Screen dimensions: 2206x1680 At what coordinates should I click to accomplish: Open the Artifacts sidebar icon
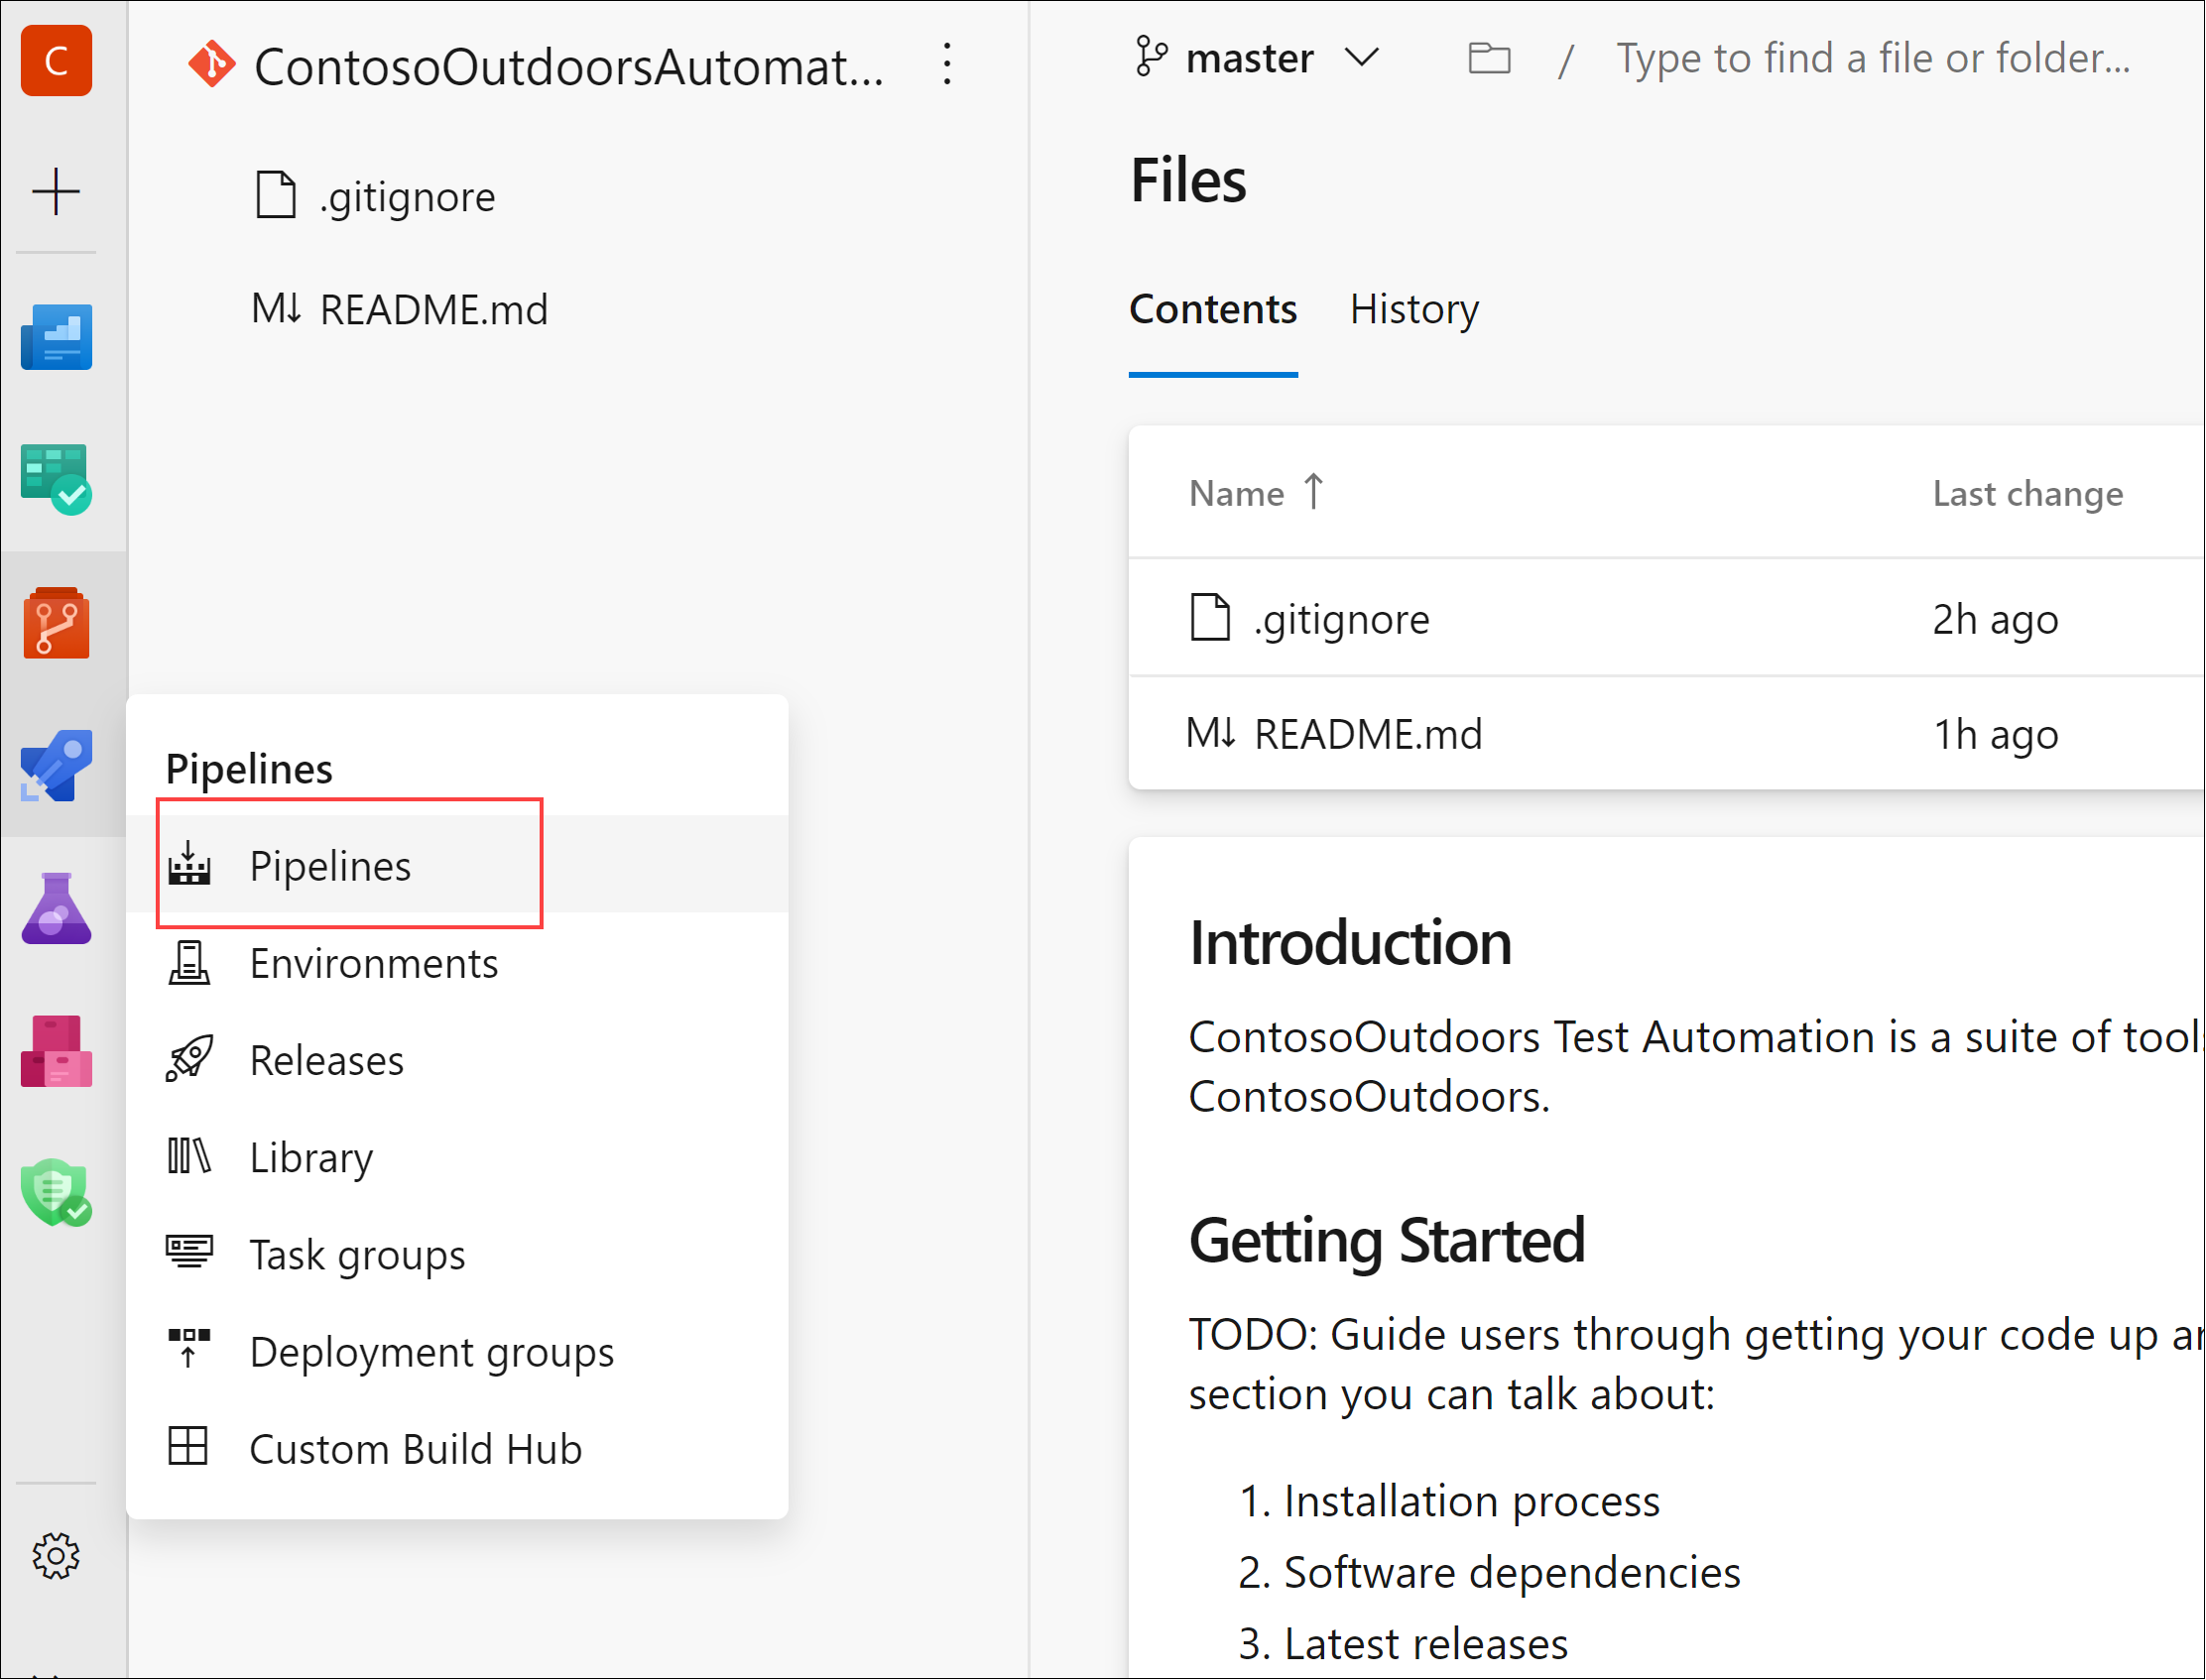coord(56,1052)
